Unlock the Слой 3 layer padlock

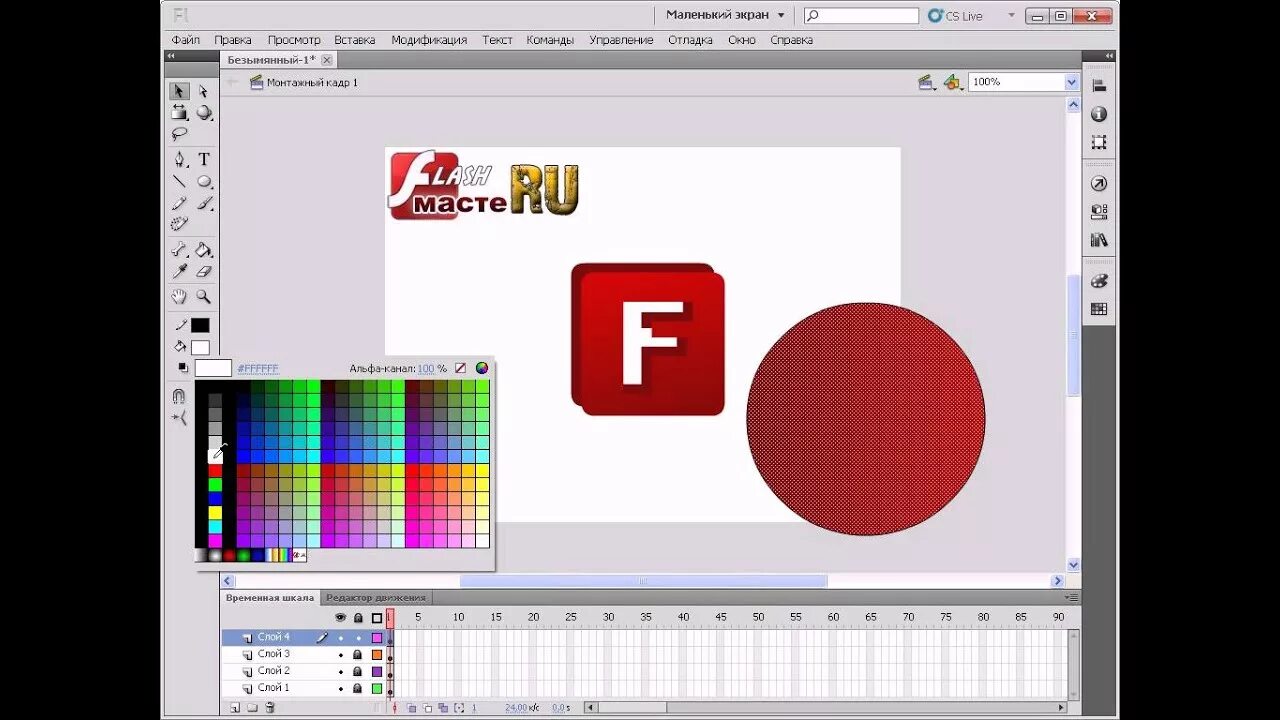357,655
